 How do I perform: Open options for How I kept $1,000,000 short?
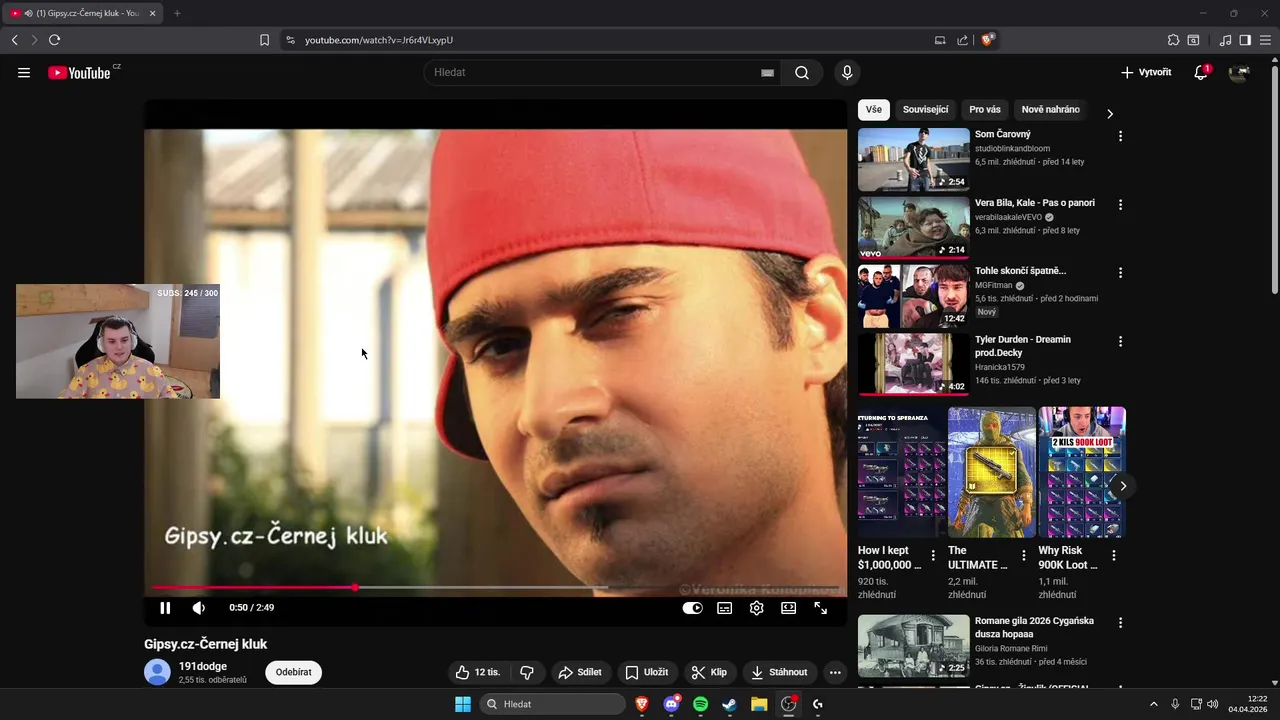(933, 555)
